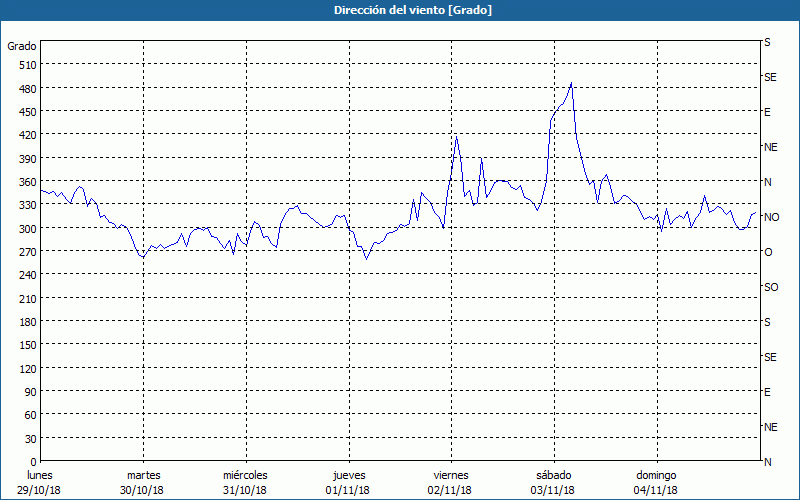The width and height of the screenshot is (800, 500).
Task: Select the 'SO' compass label on the right axis
Action: point(771,287)
